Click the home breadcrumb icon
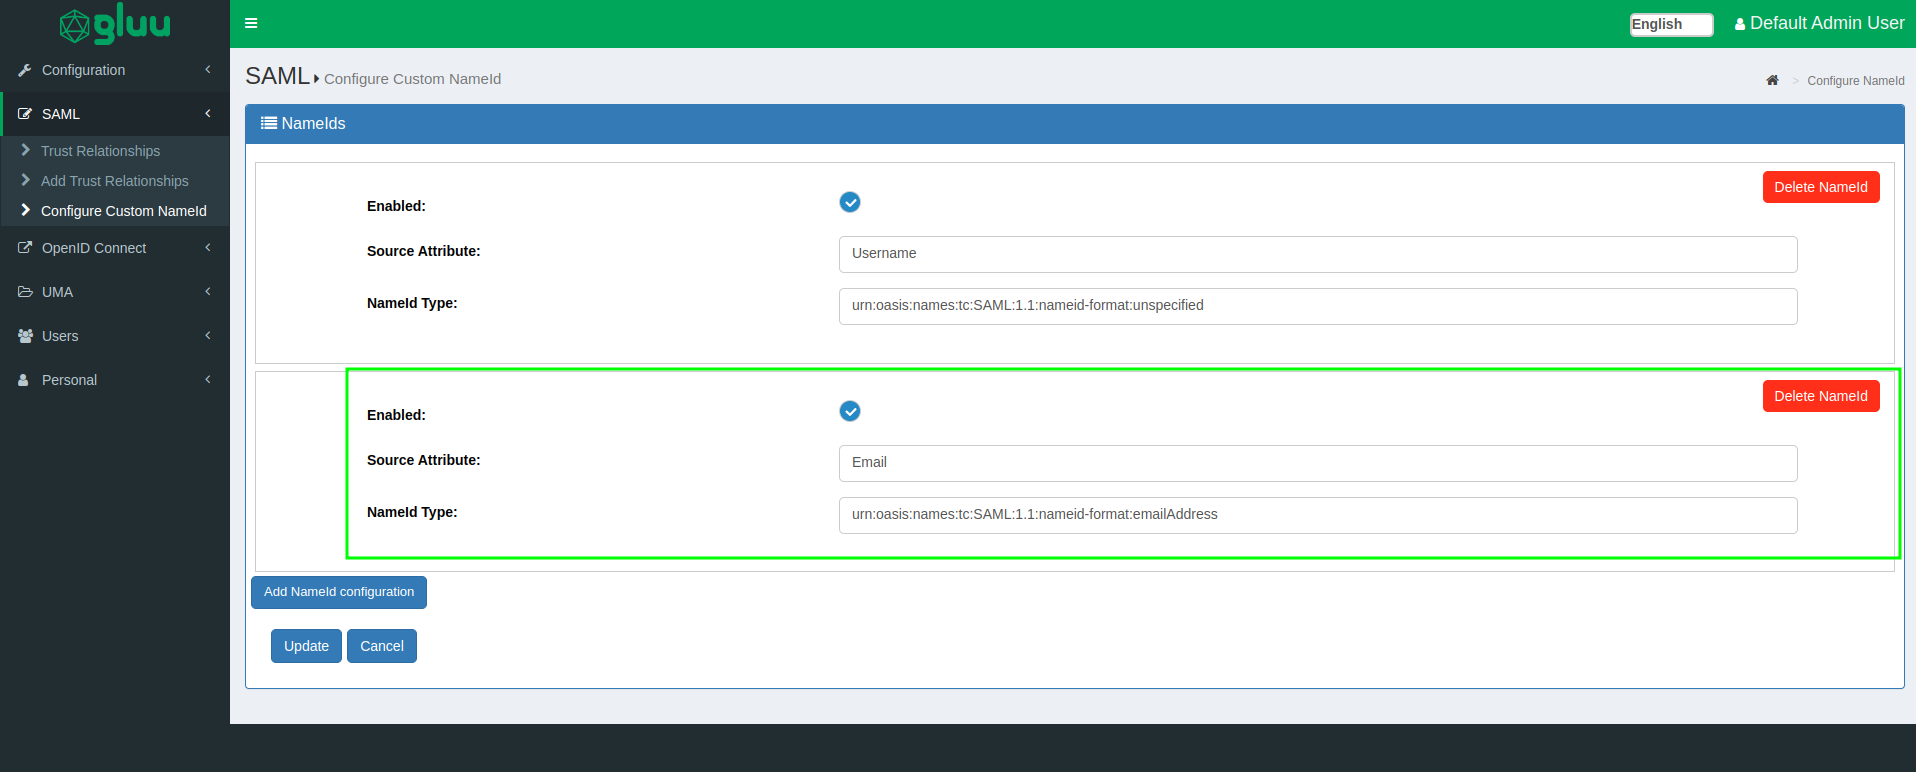Image resolution: width=1916 pixels, height=772 pixels. pos(1772,80)
